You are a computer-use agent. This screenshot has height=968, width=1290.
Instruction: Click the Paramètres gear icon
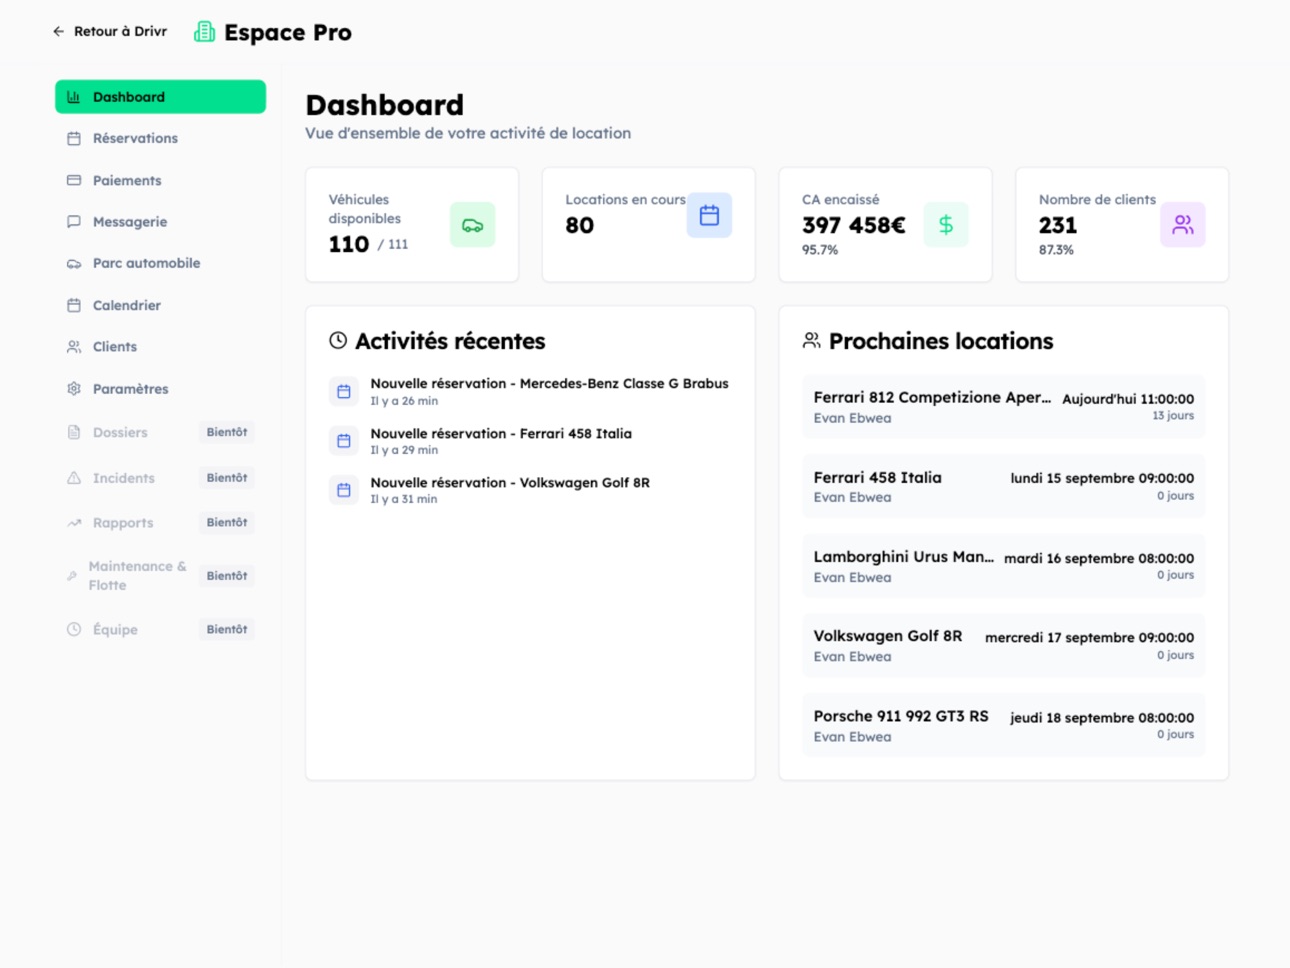click(74, 389)
